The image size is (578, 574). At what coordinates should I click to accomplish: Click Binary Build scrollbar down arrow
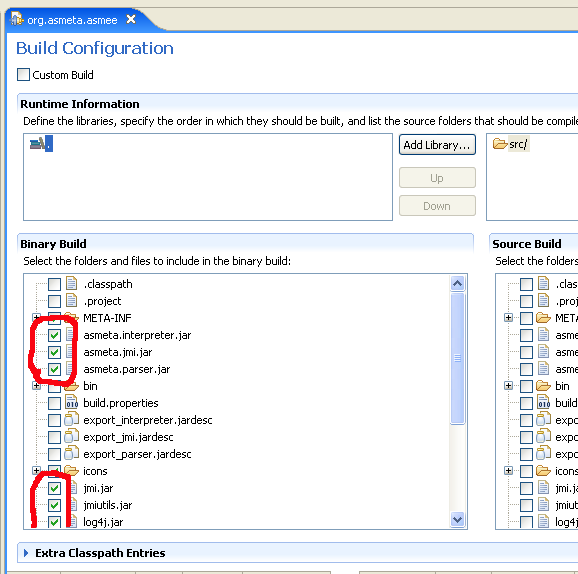pos(457,519)
